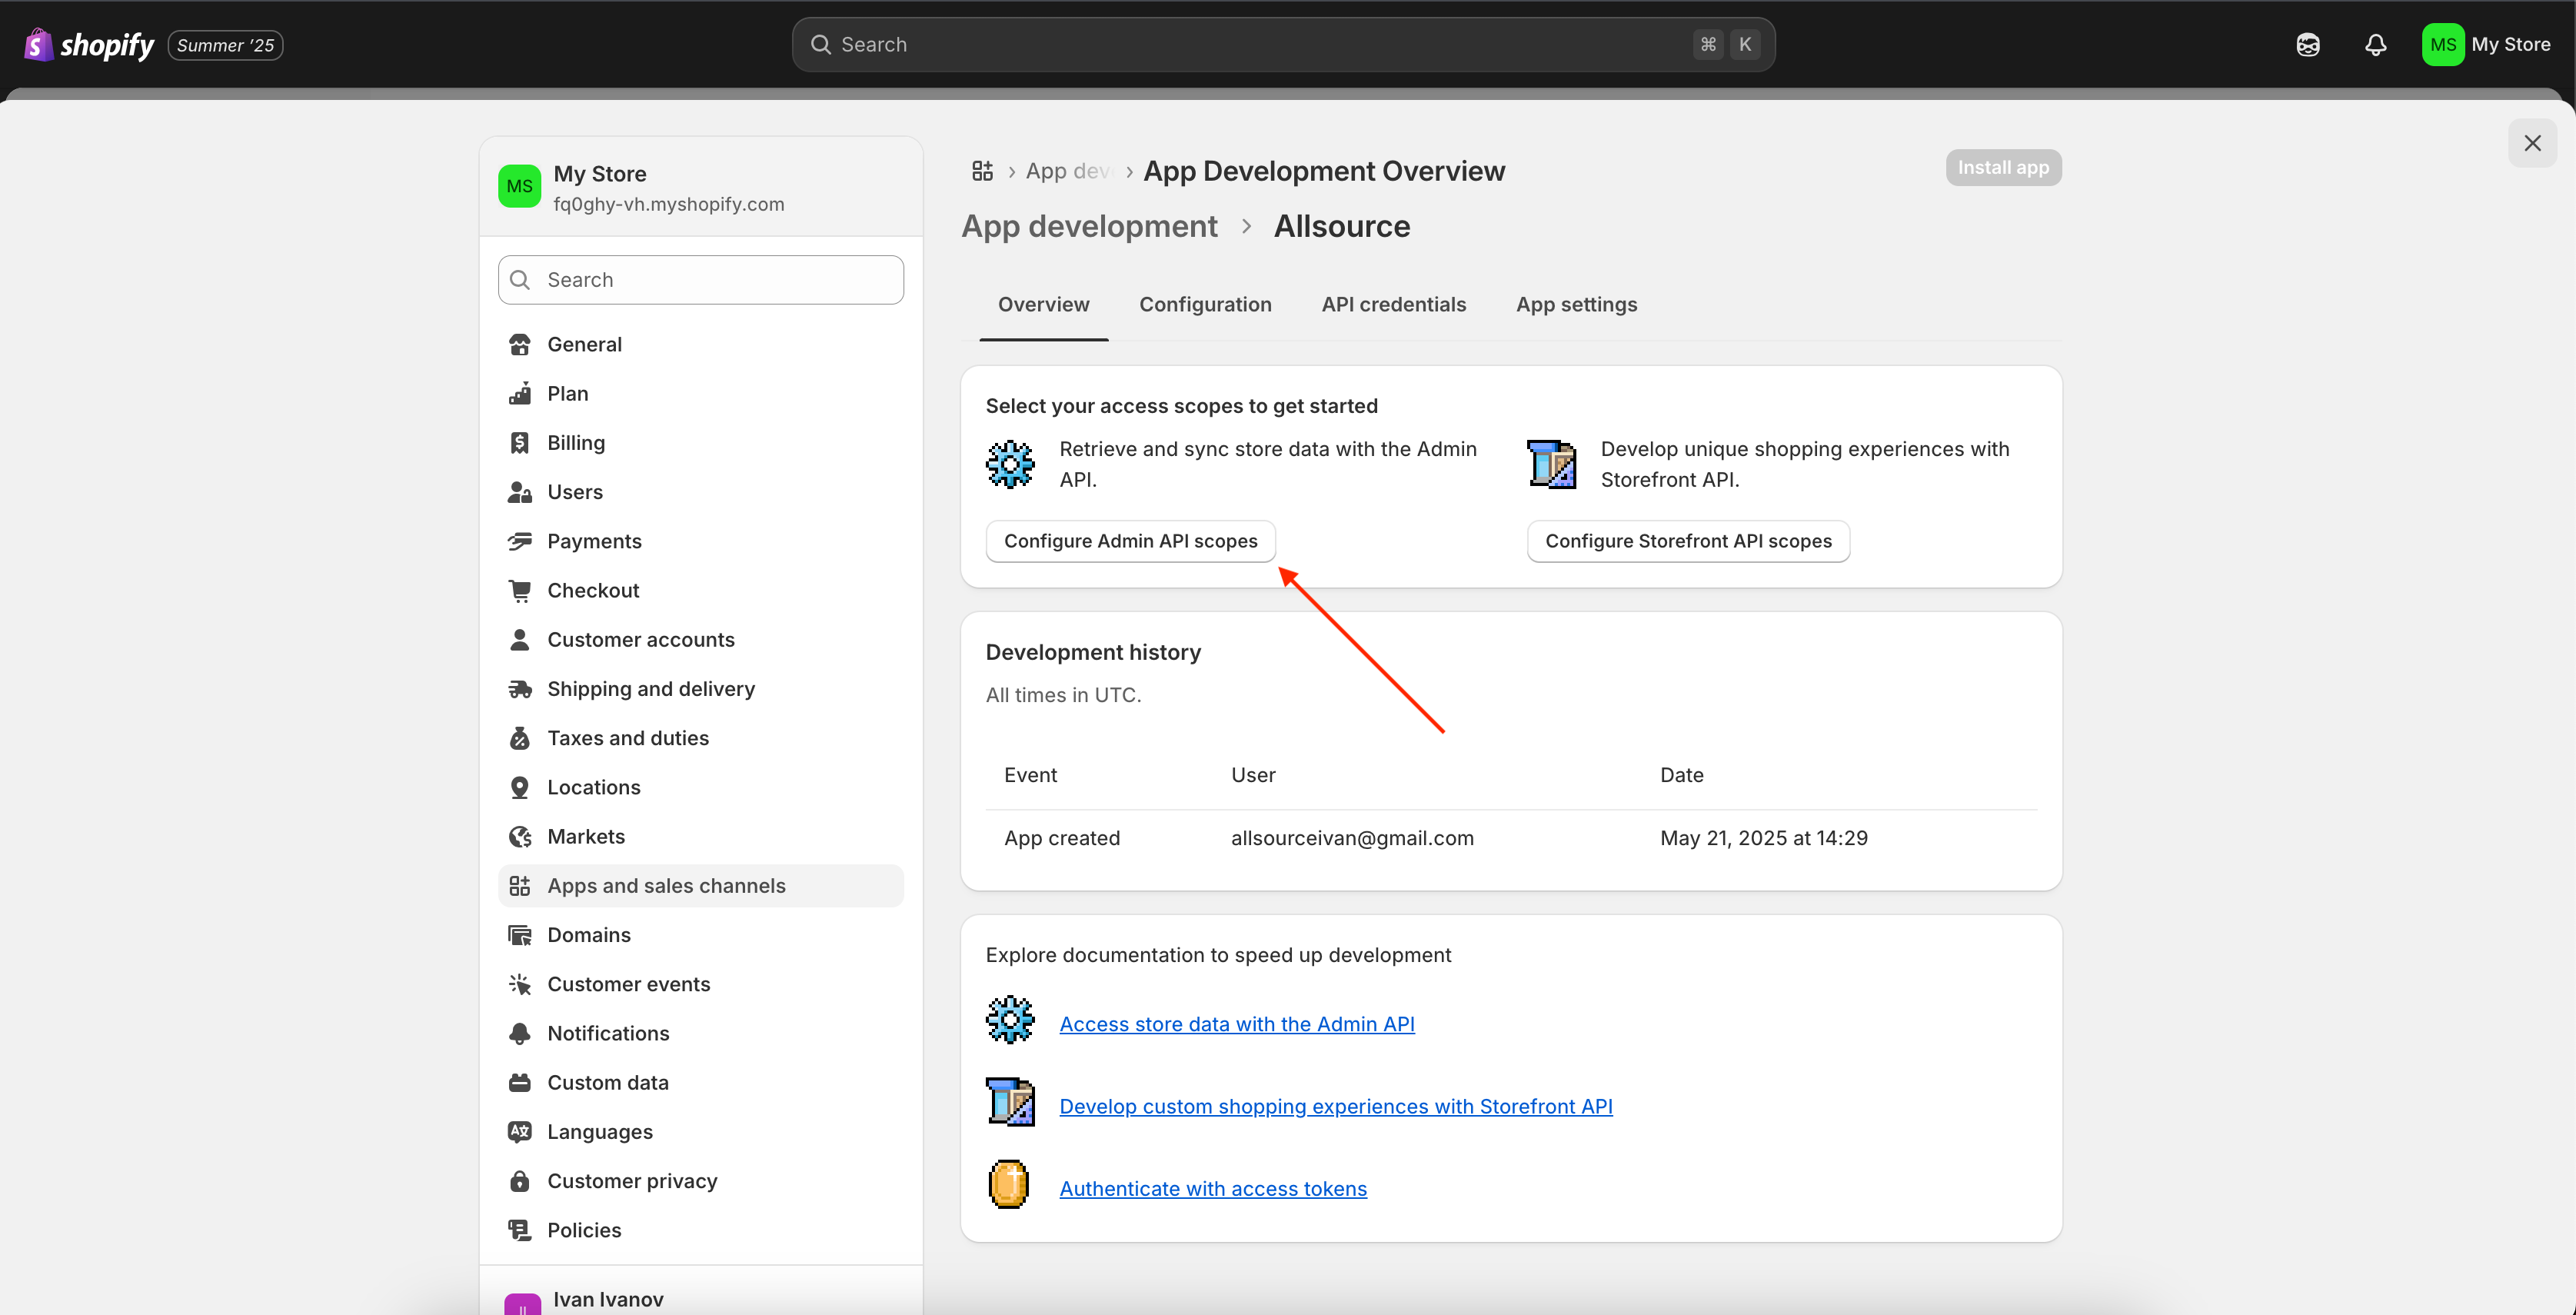Open Languages settings

coord(599,1132)
